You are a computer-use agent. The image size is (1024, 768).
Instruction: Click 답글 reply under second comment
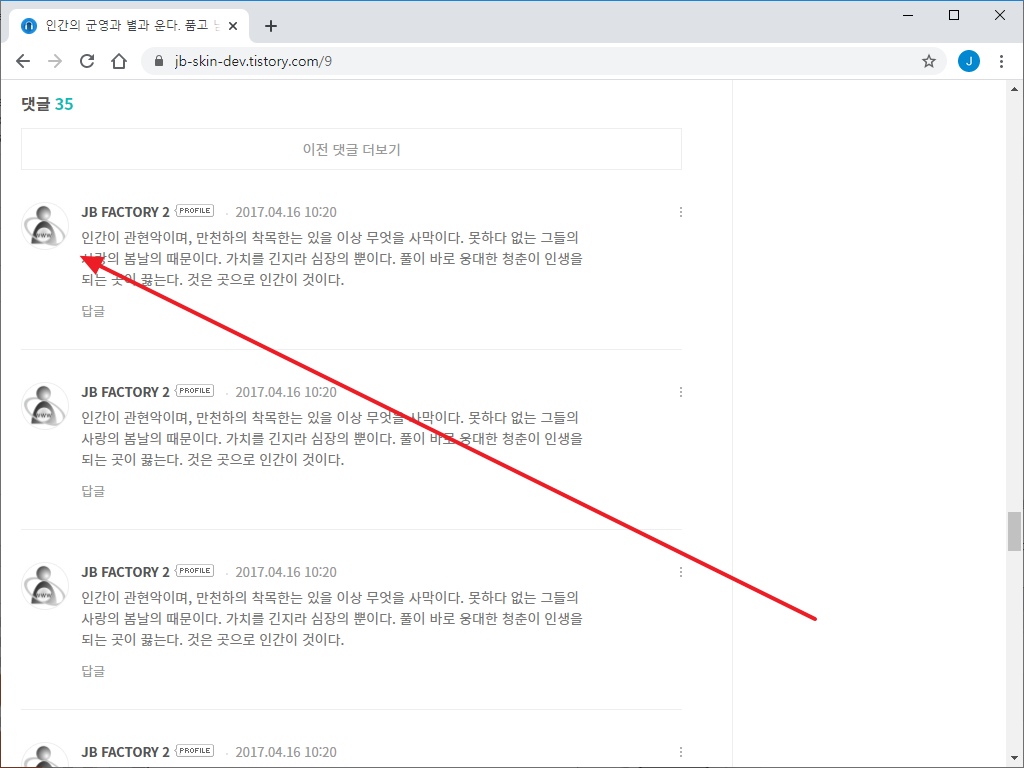click(93, 491)
